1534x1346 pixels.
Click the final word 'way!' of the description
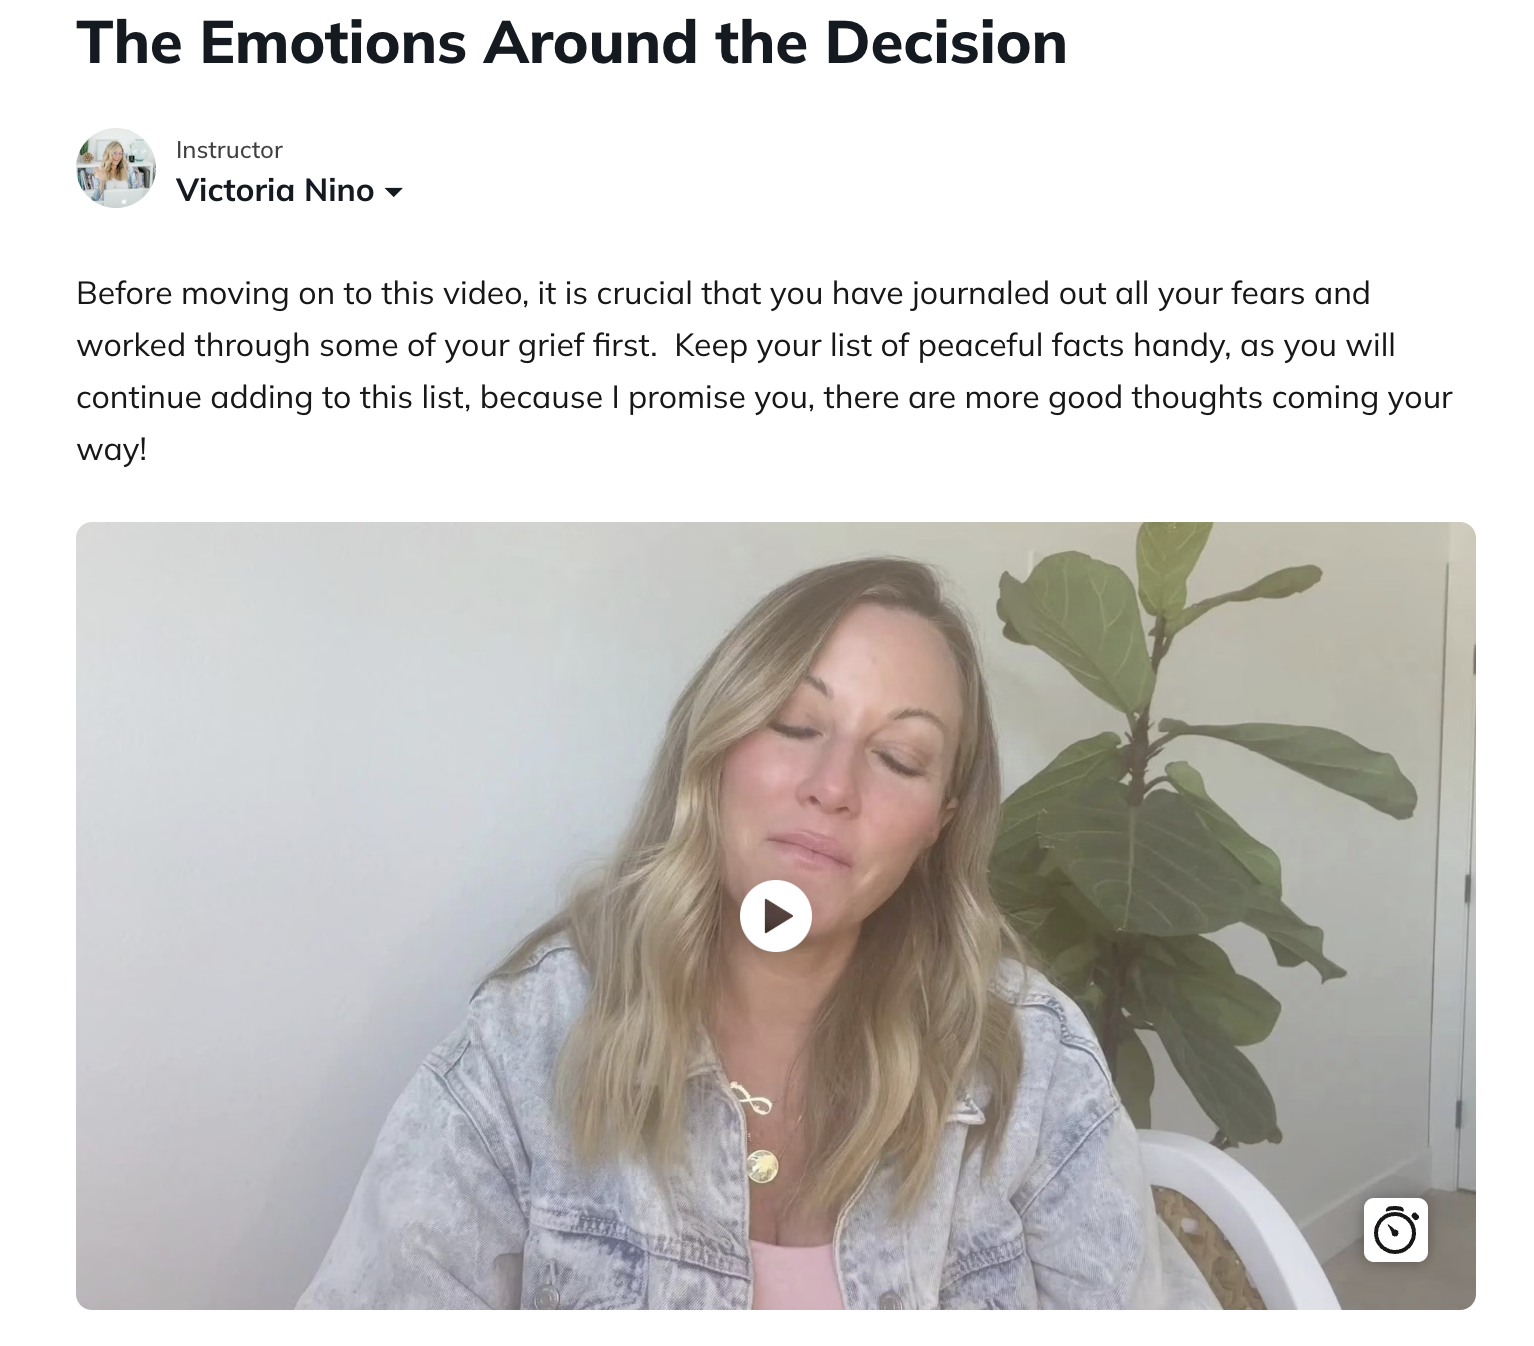pyautogui.click(x=112, y=449)
